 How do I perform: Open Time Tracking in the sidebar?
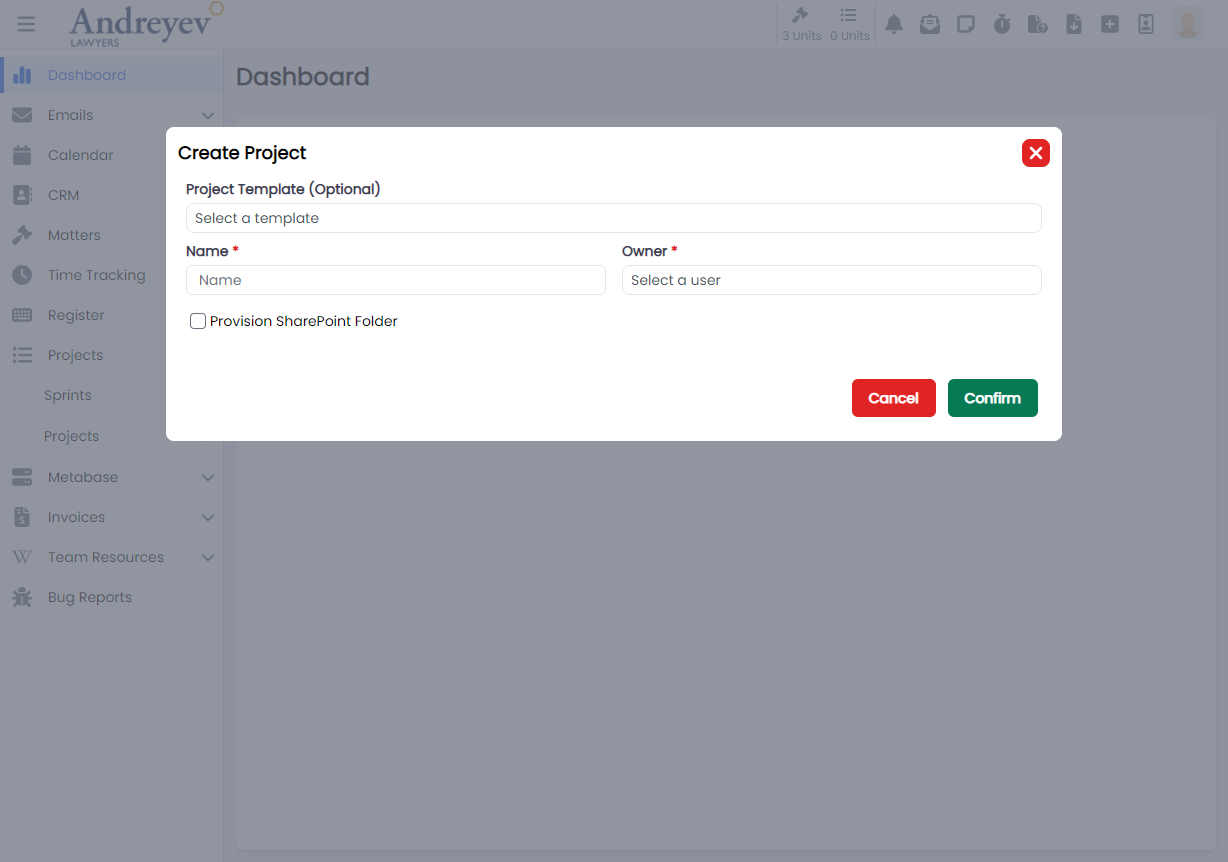click(x=96, y=275)
